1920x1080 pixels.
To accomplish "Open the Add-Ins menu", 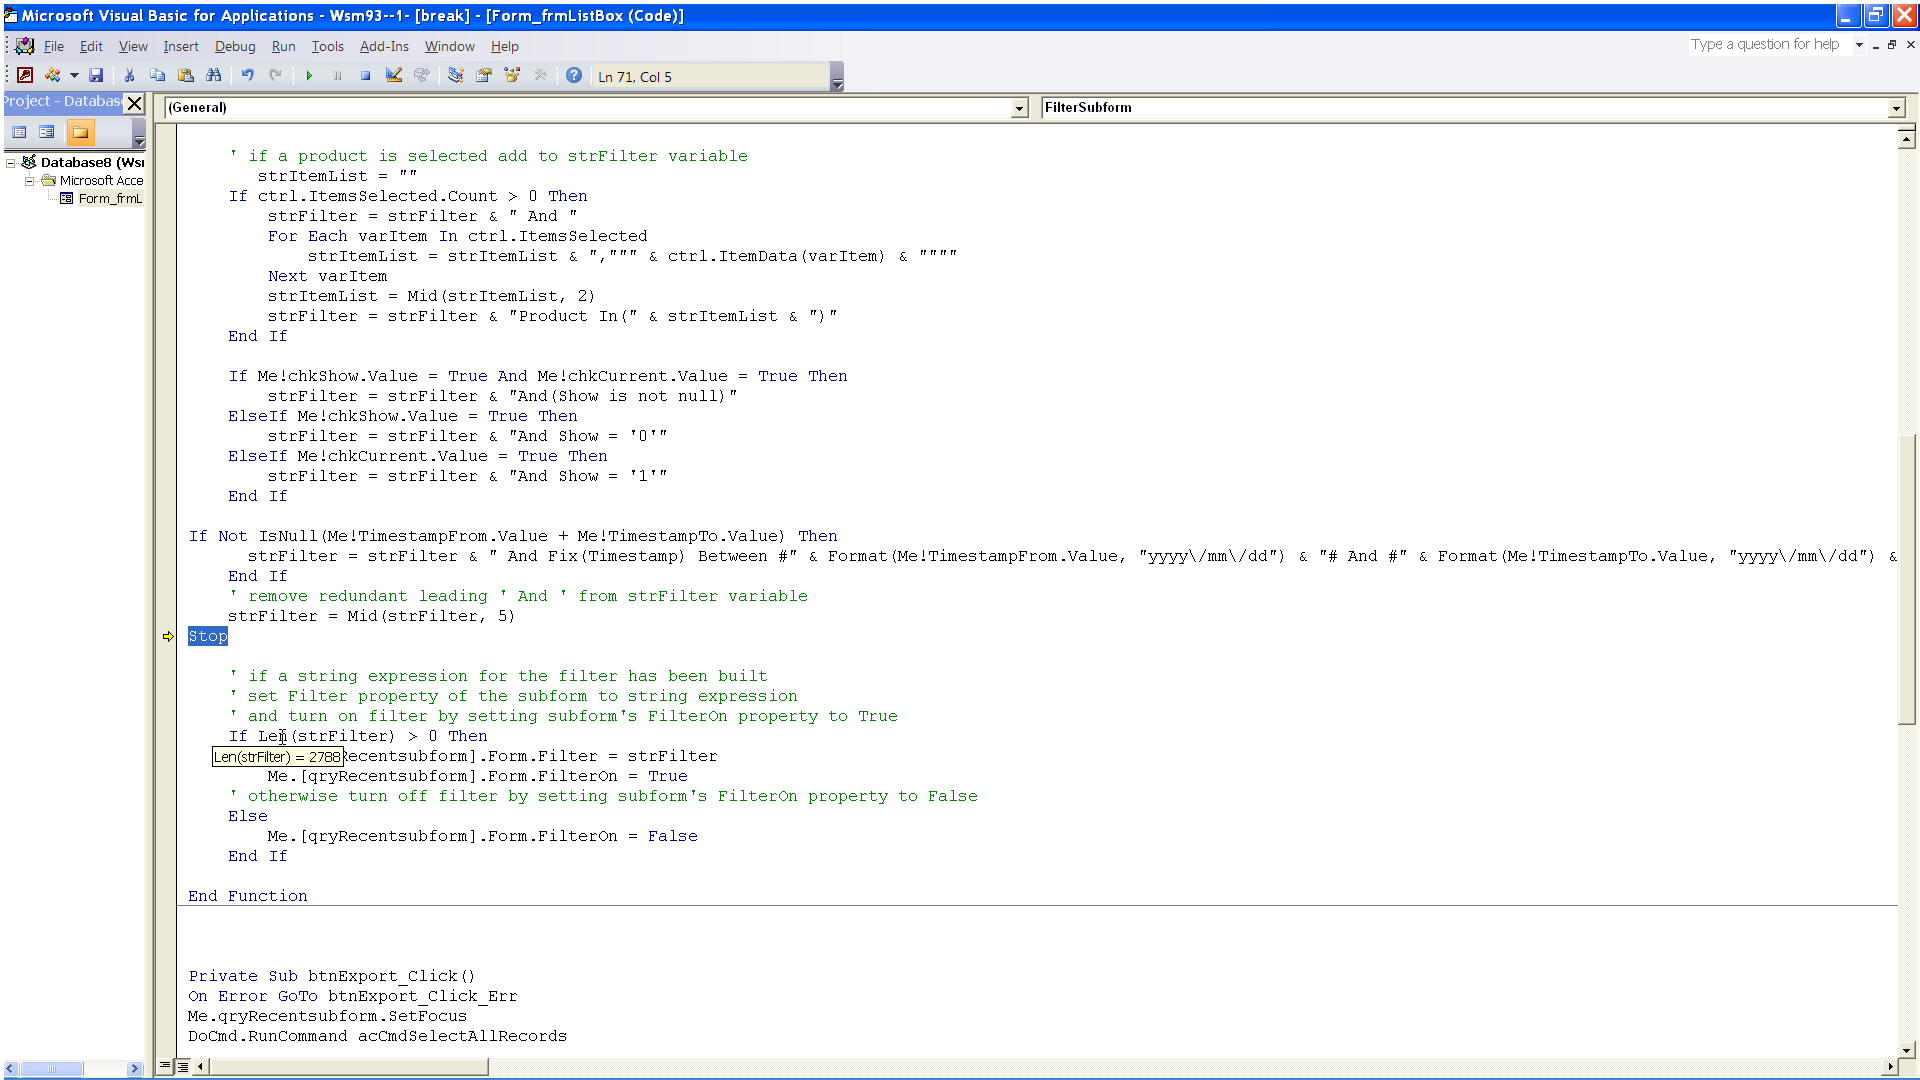I will 383,46.
